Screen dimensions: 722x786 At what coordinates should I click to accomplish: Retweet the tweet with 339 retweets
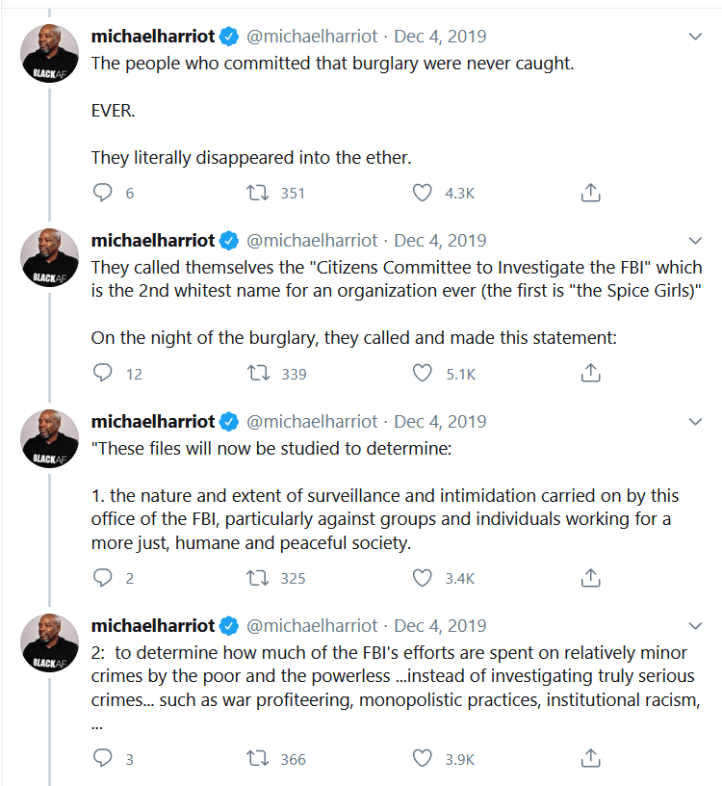(257, 373)
